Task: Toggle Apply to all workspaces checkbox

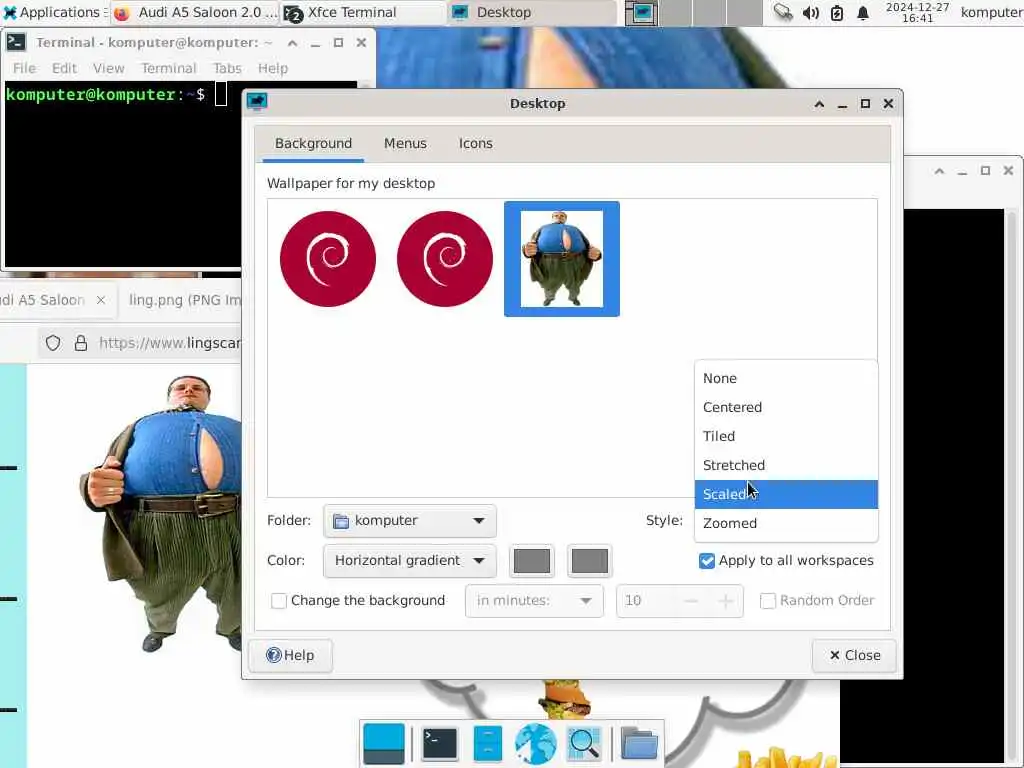Action: coord(707,560)
